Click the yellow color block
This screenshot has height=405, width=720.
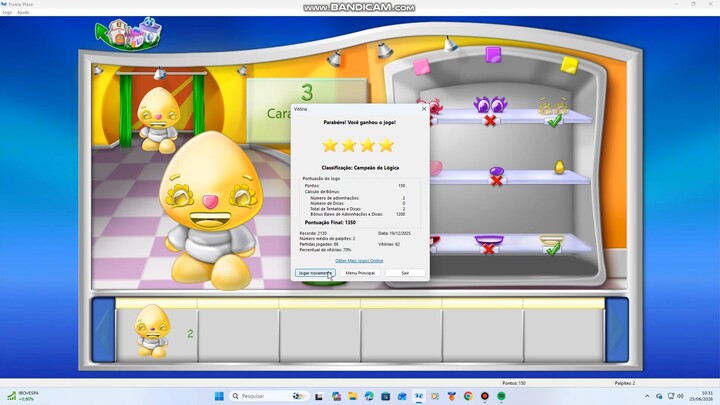[x=569, y=65]
